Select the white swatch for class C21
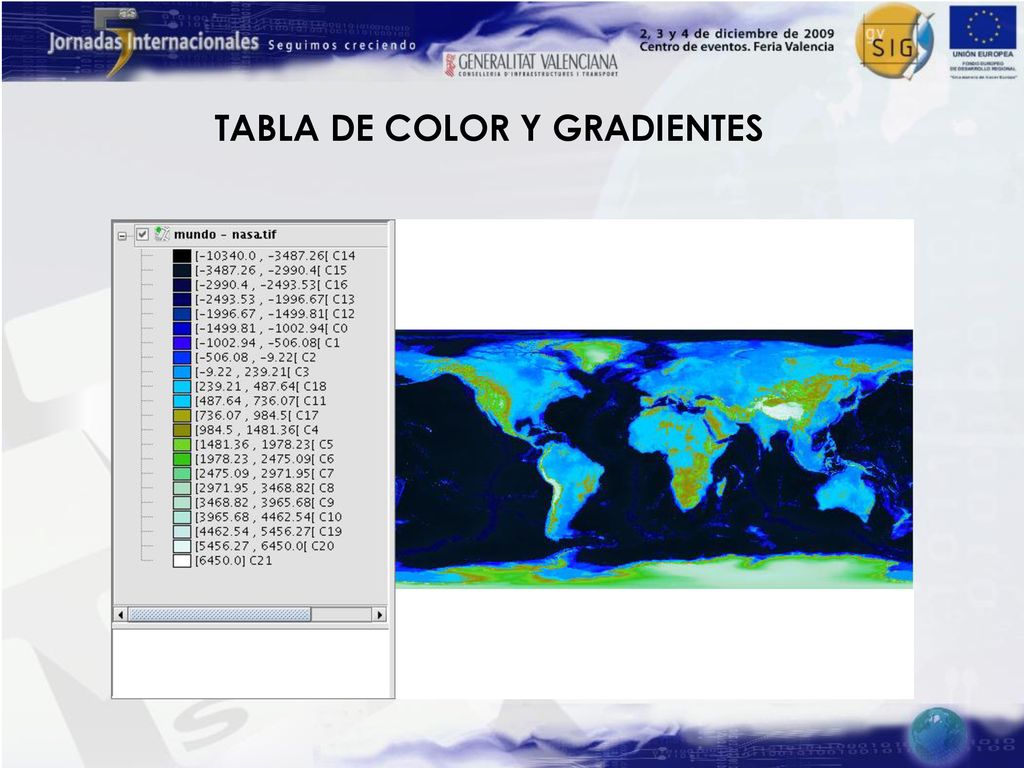The image size is (1024, 768). (x=182, y=560)
